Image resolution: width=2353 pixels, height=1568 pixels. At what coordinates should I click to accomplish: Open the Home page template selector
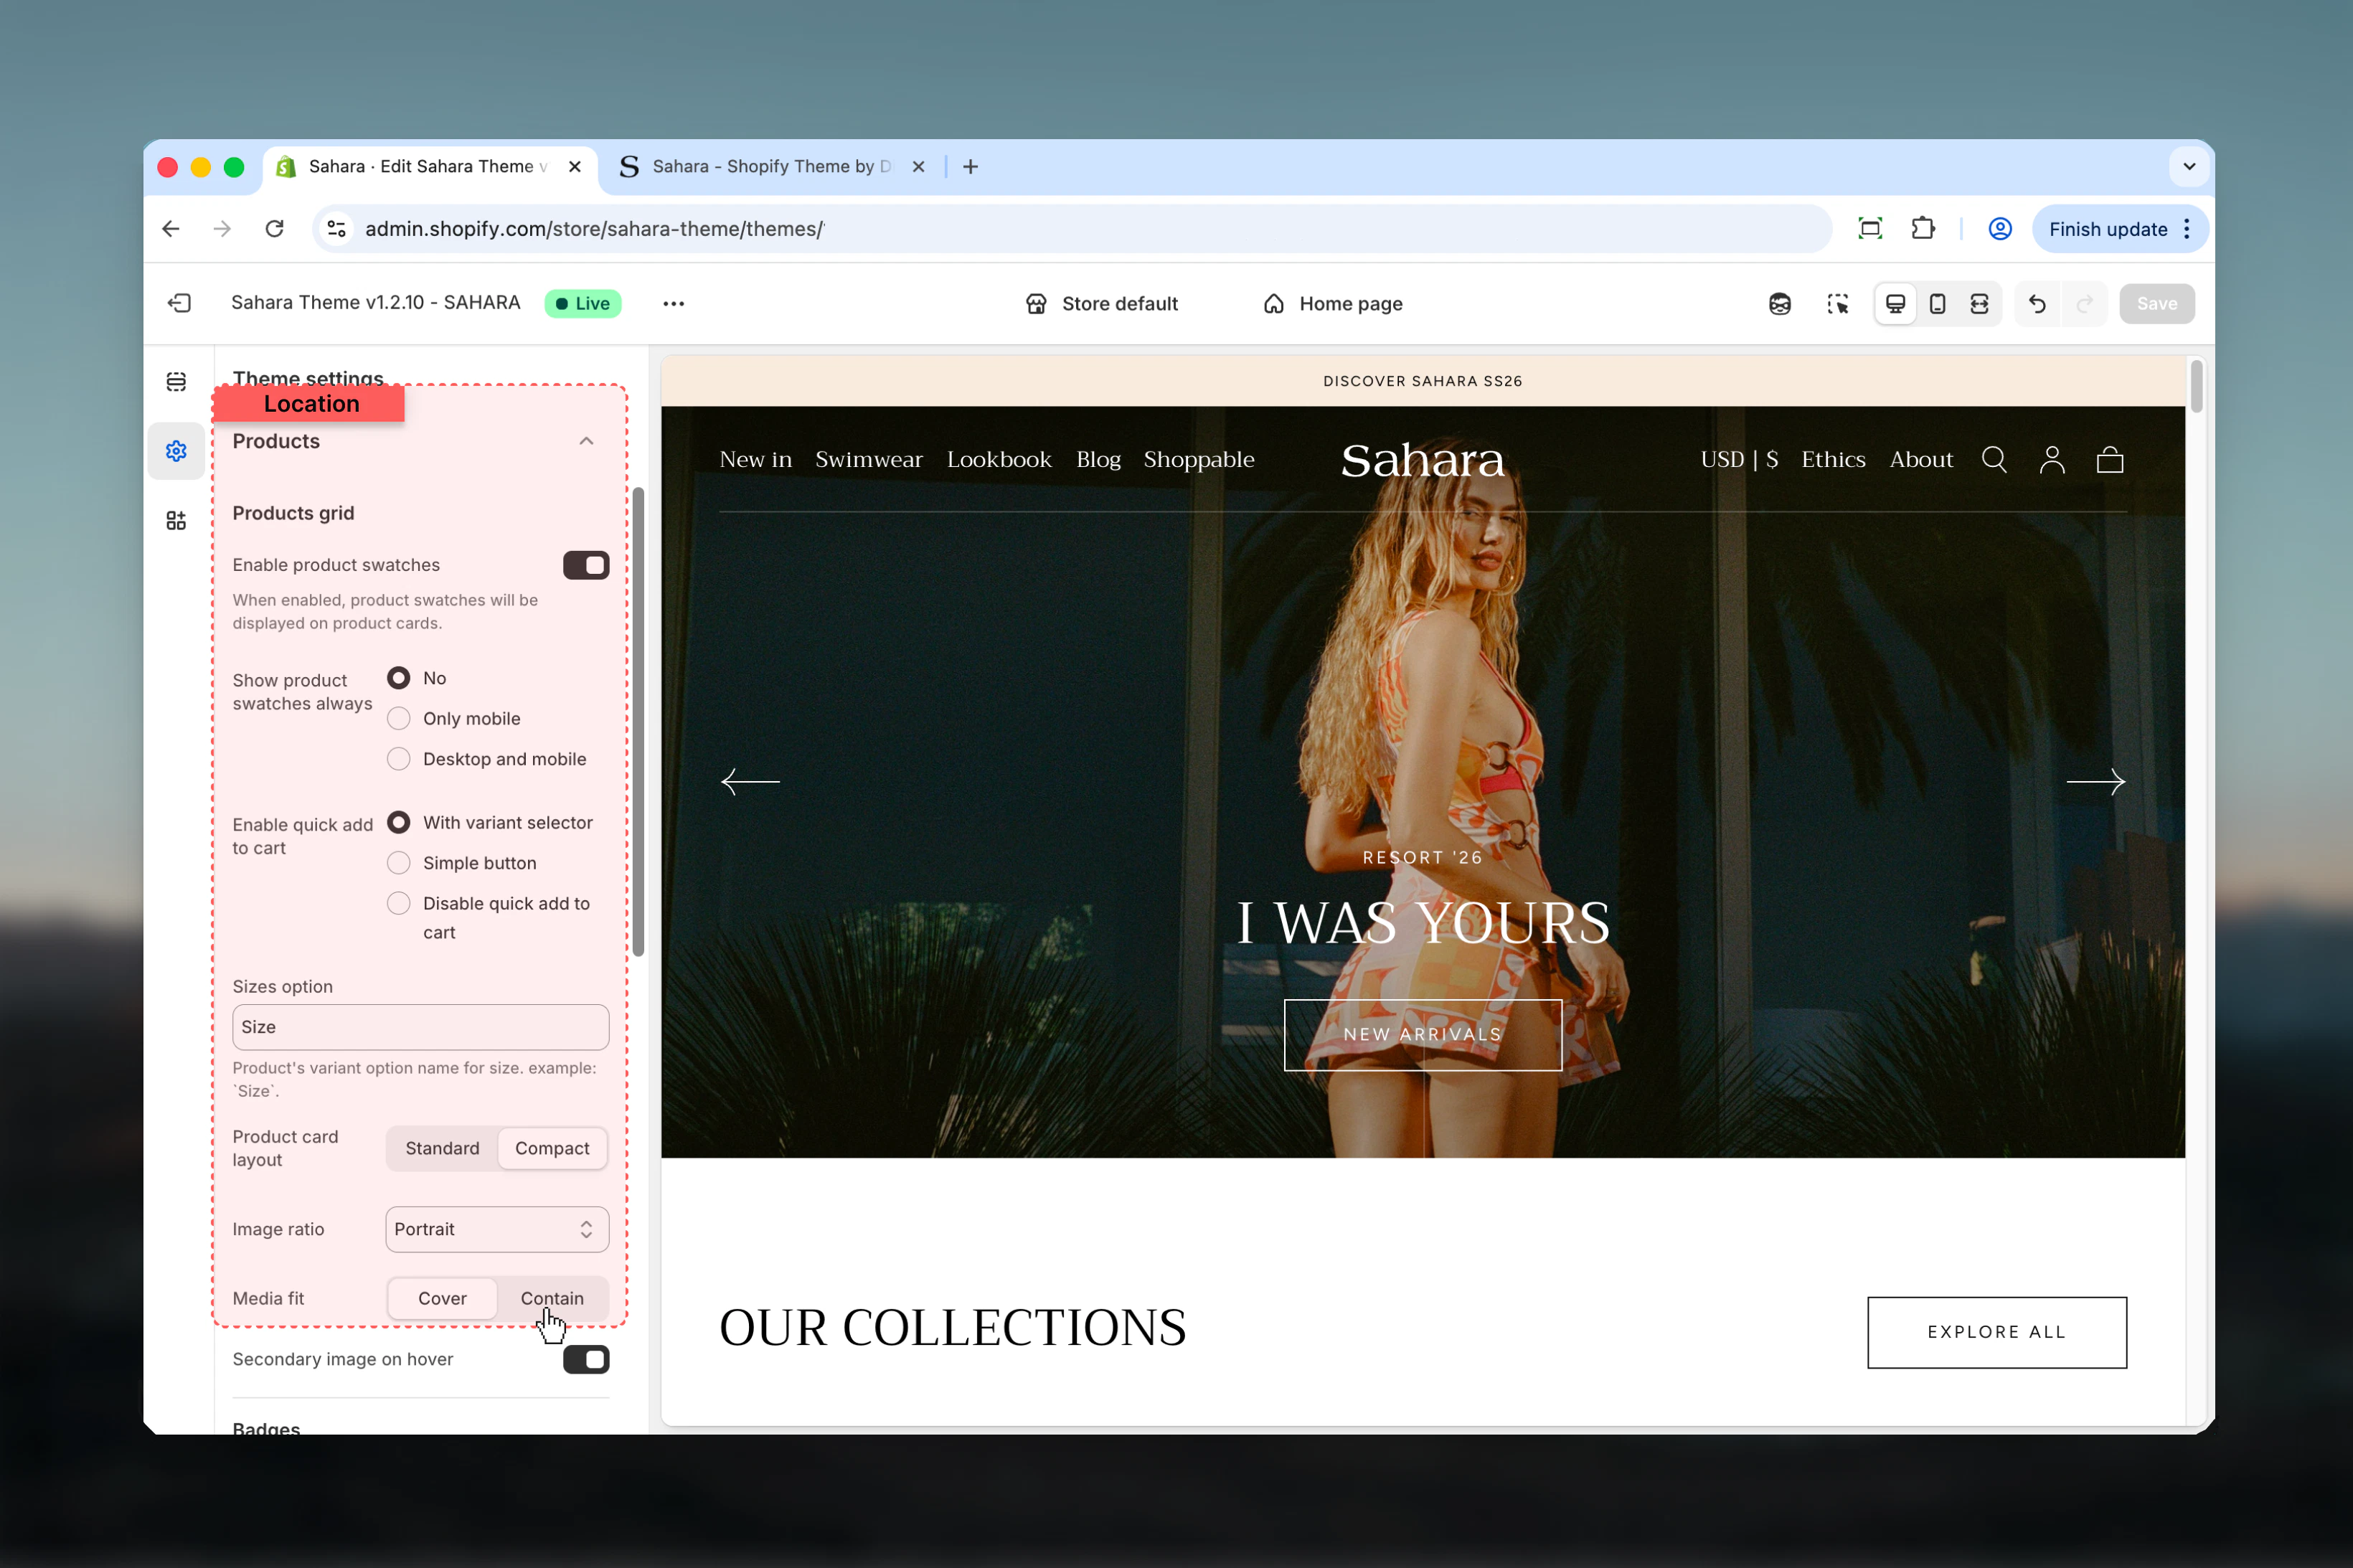[1333, 304]
